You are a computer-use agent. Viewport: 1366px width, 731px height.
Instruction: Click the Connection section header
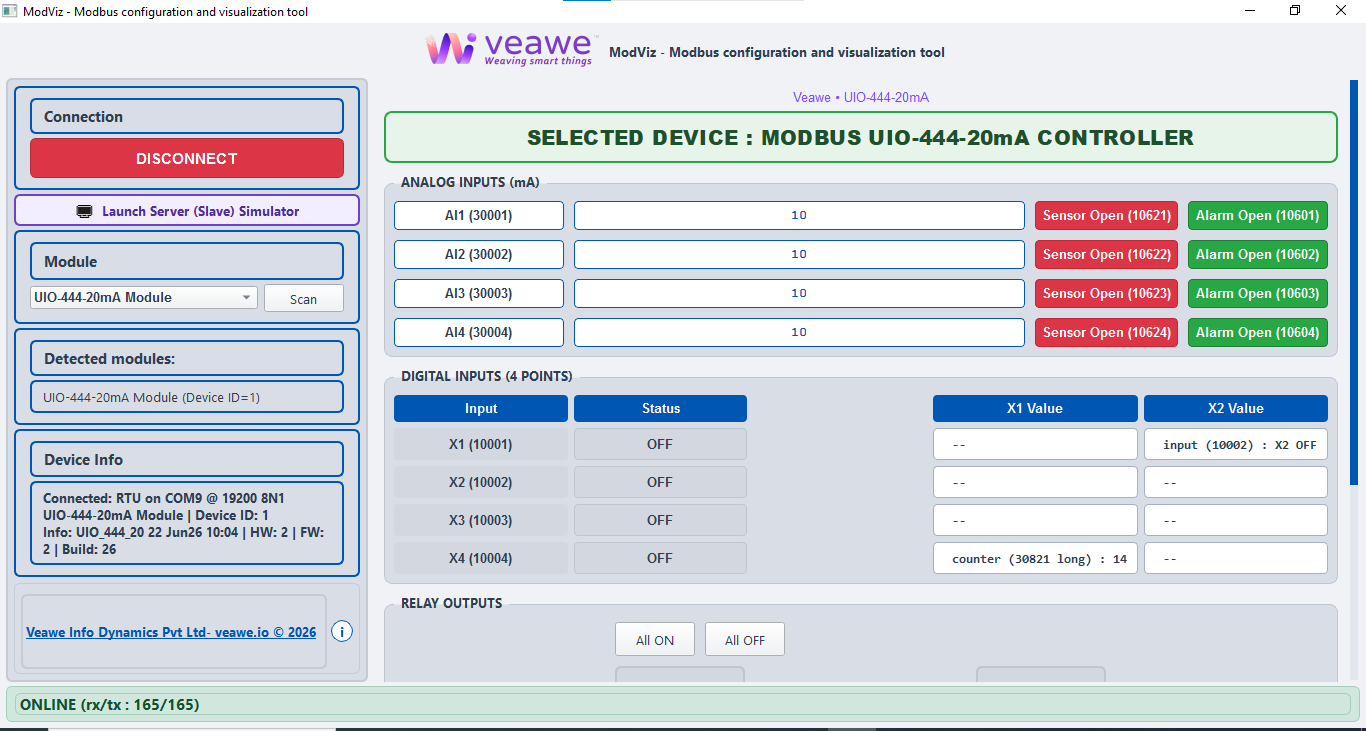click(x=187, y=116)
